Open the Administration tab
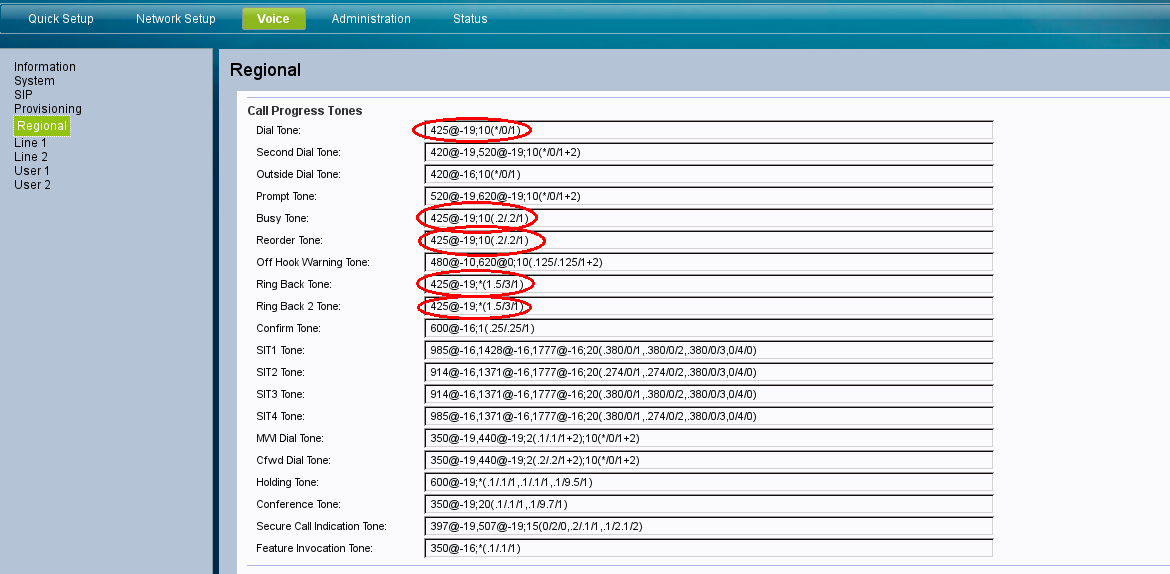 371,19
